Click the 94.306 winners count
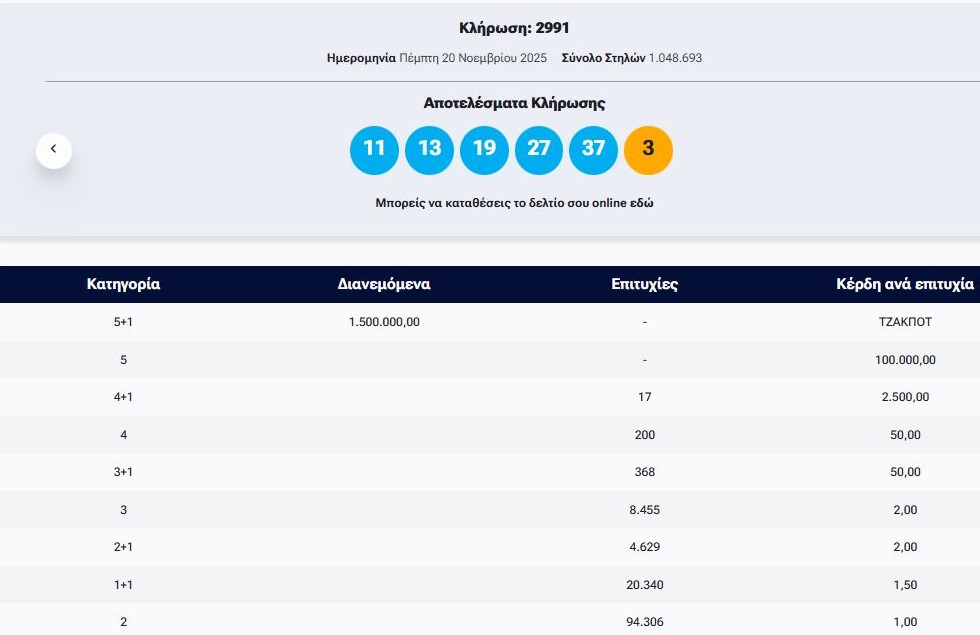 644,622
